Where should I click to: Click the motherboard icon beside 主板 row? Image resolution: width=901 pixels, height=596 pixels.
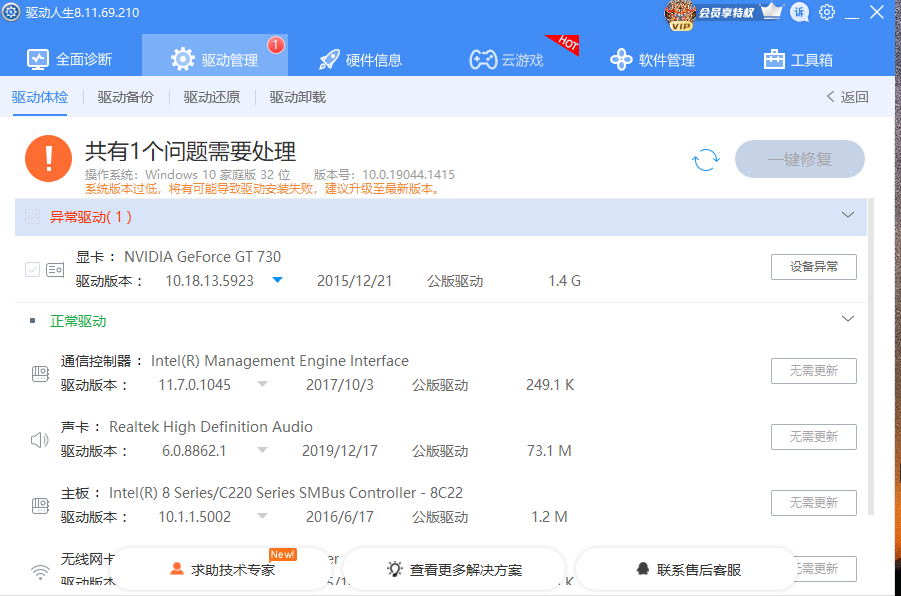40,503
